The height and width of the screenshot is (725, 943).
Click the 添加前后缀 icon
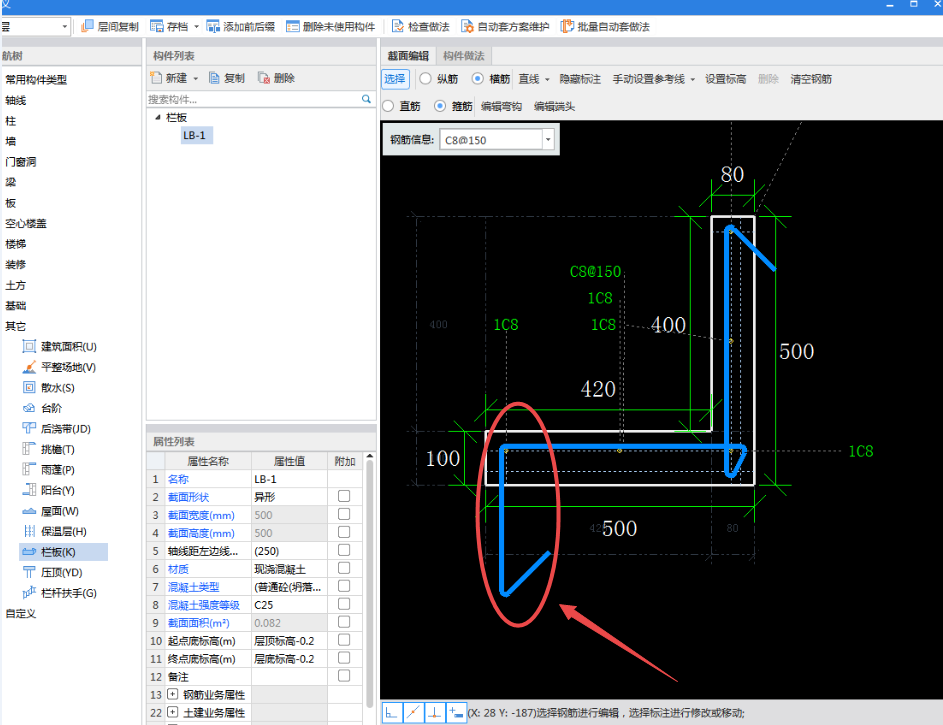coord(213,26)
